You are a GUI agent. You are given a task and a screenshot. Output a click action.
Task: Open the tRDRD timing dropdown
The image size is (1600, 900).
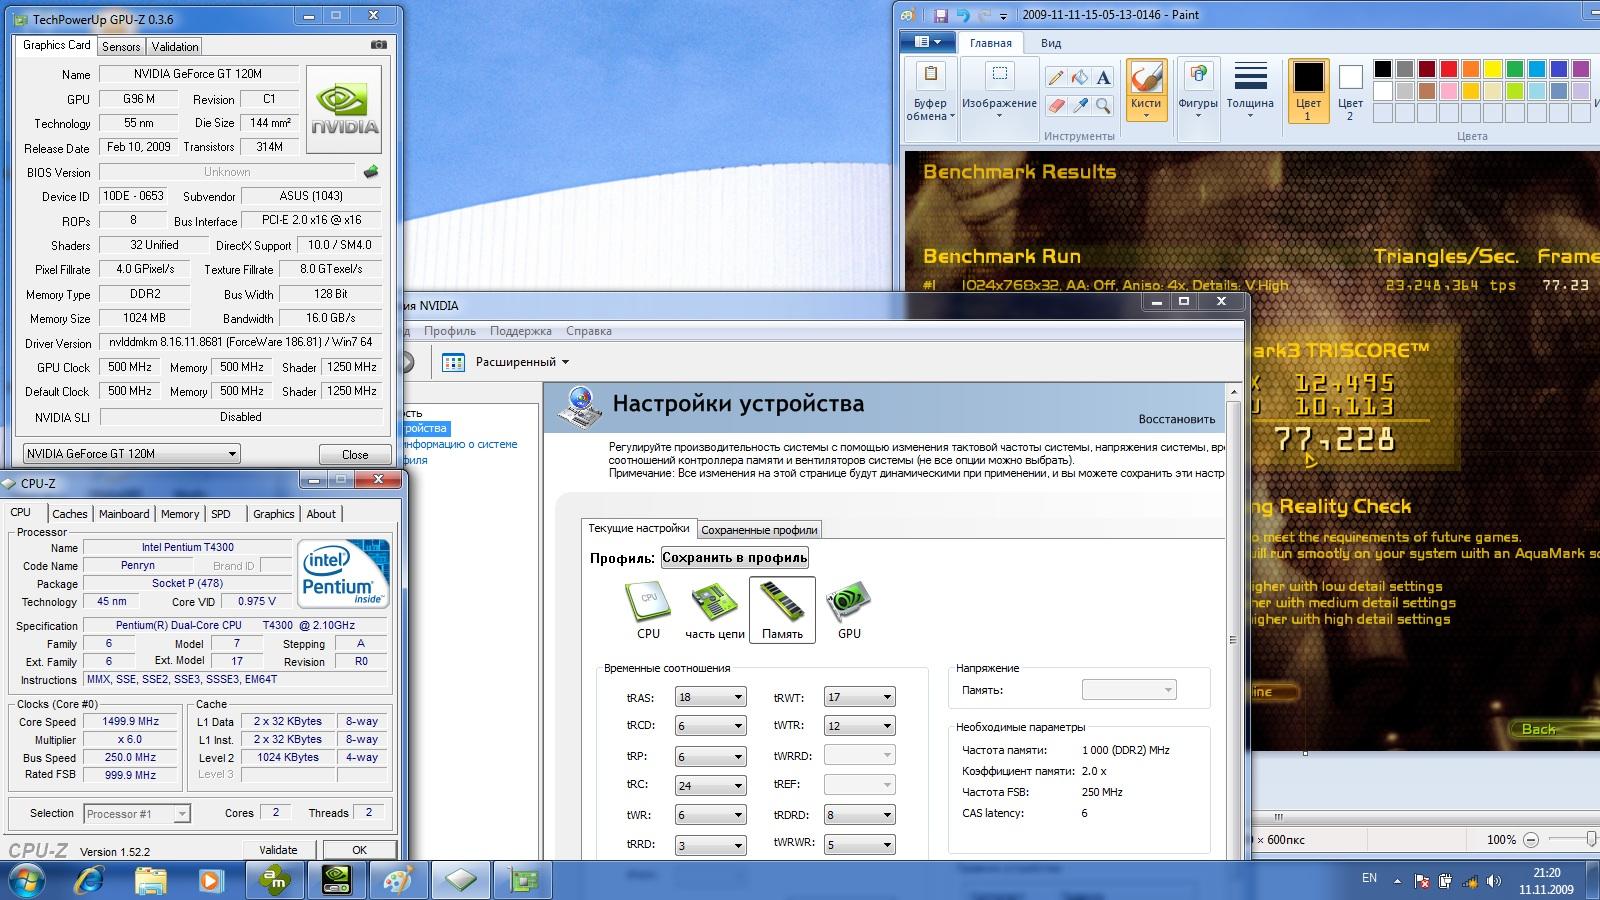pos(859,815)
